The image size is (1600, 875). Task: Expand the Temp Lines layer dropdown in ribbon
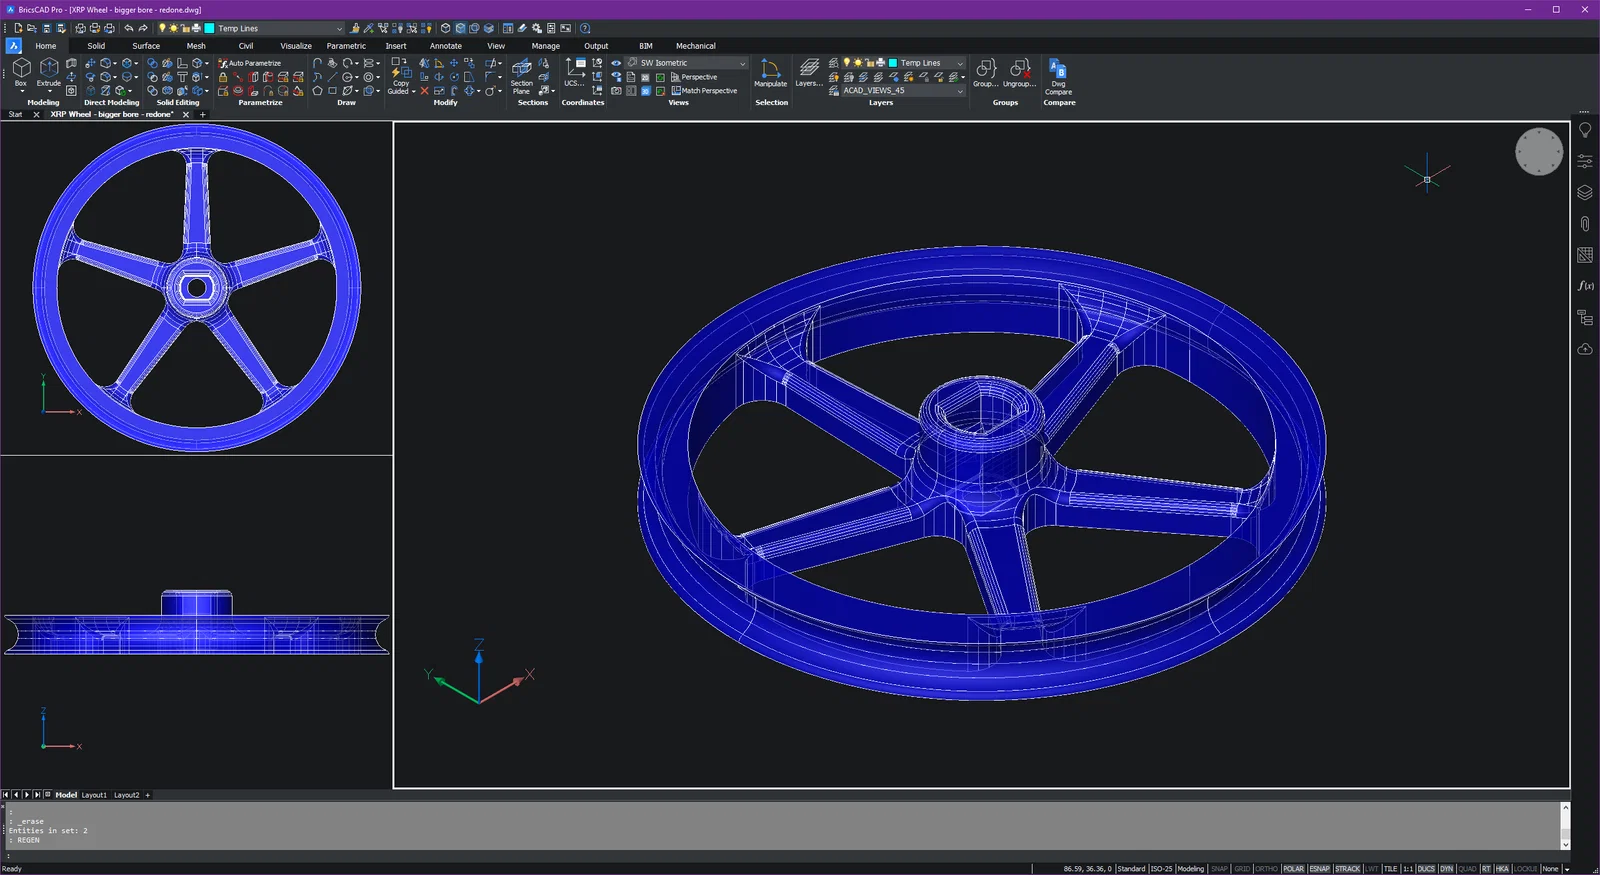tap(960, 63)
